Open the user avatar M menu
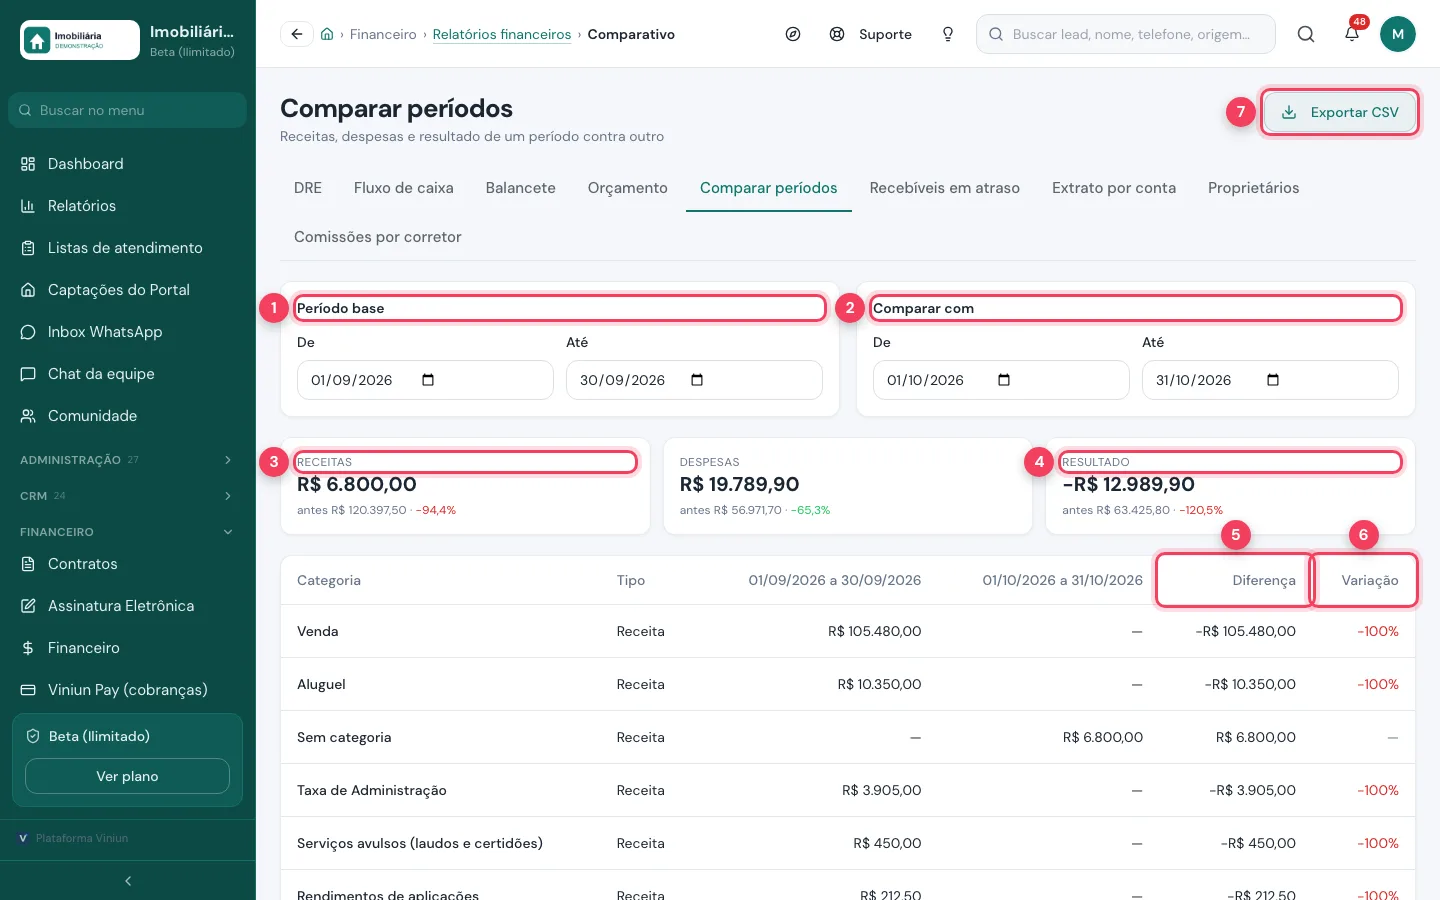 1398,34
